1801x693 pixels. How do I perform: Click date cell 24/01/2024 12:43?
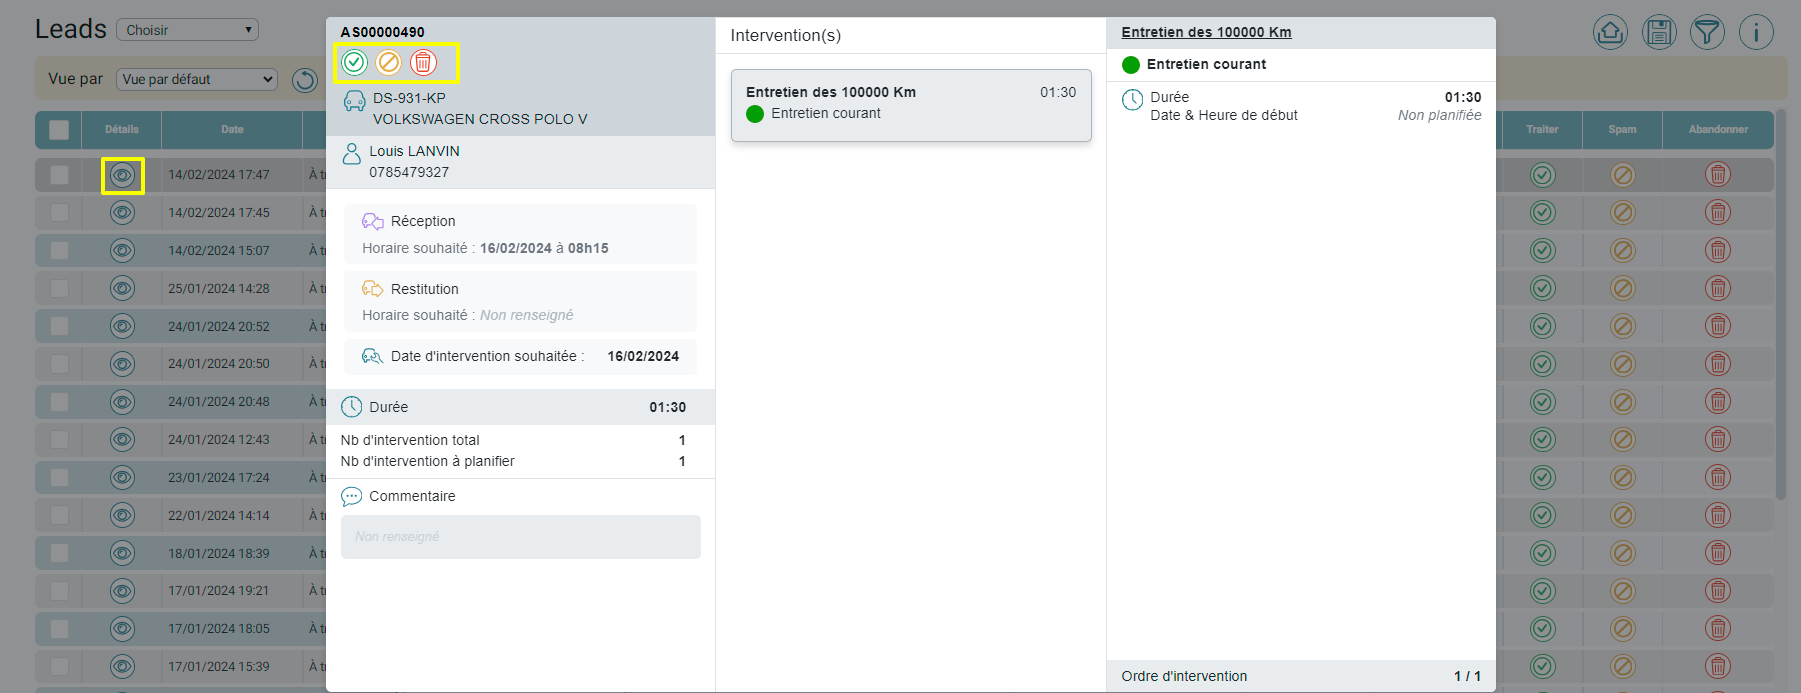(219, 440)
